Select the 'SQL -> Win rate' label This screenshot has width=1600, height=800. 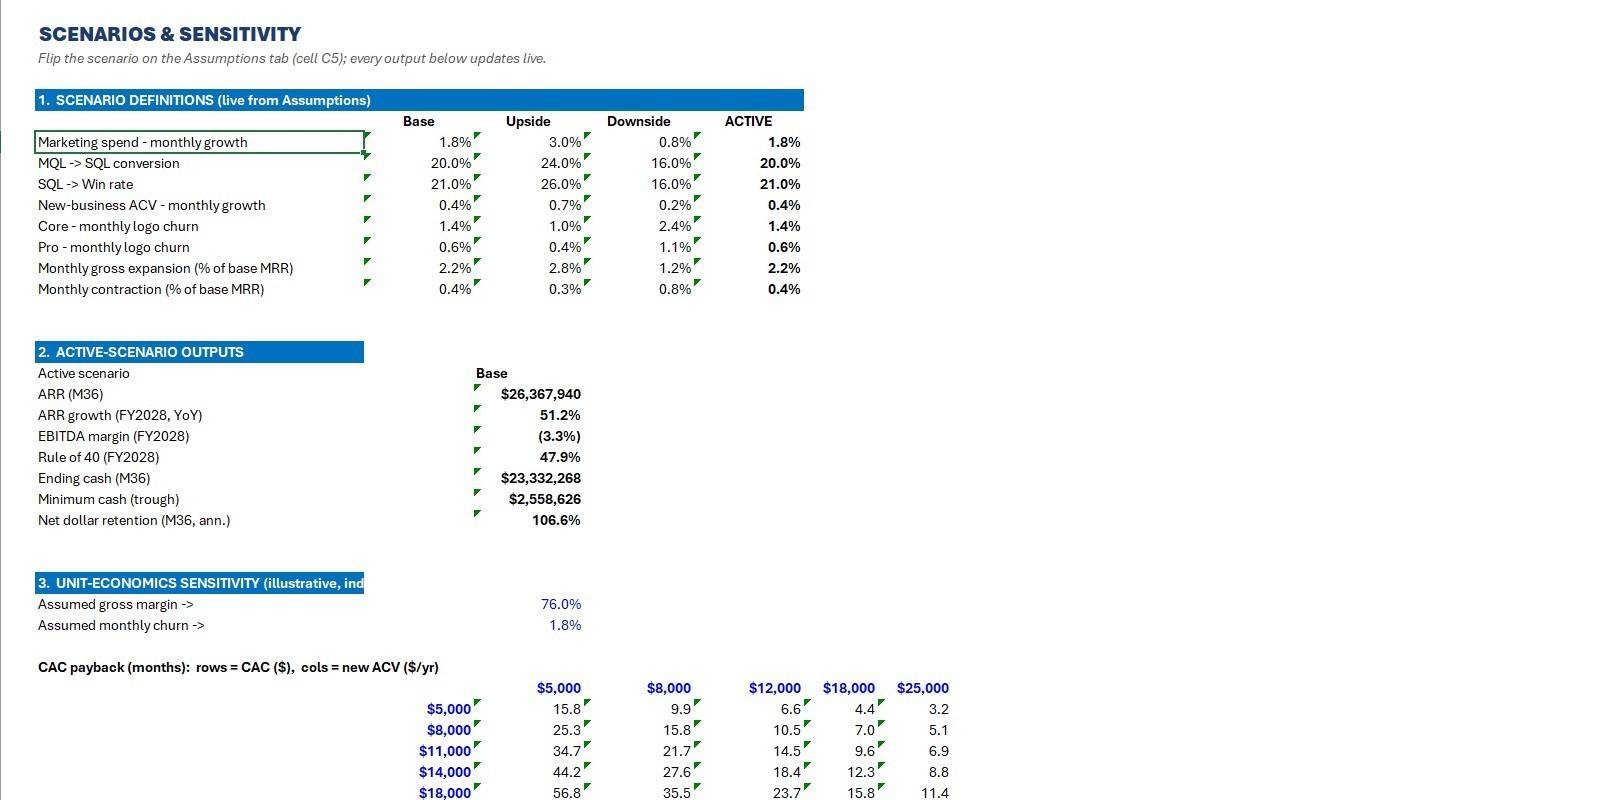pos(85,184)
